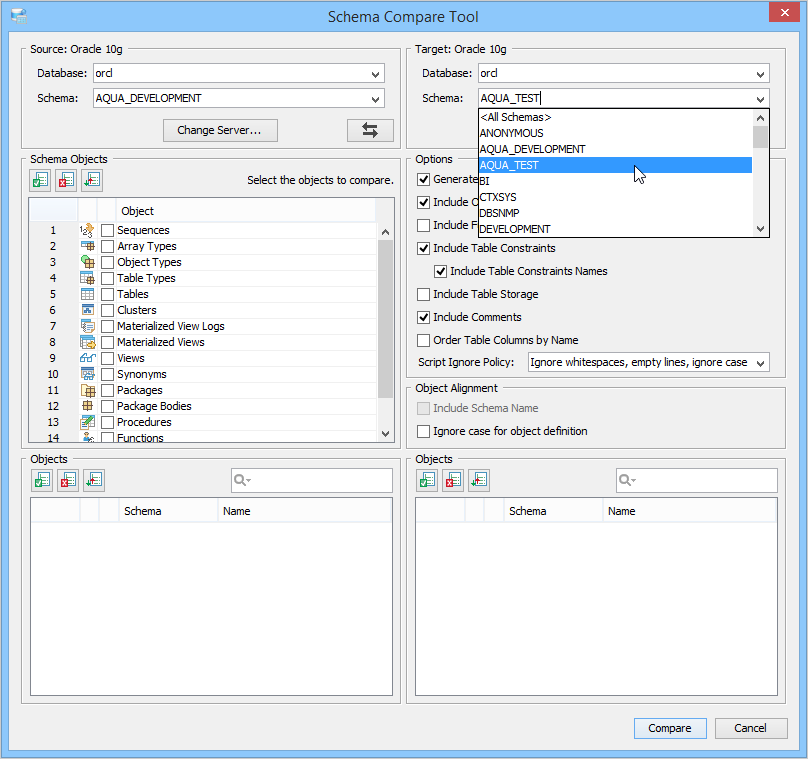The image size is (808, 759).
Task: Enable Include Table Storage option
Action: click(424, 294)
